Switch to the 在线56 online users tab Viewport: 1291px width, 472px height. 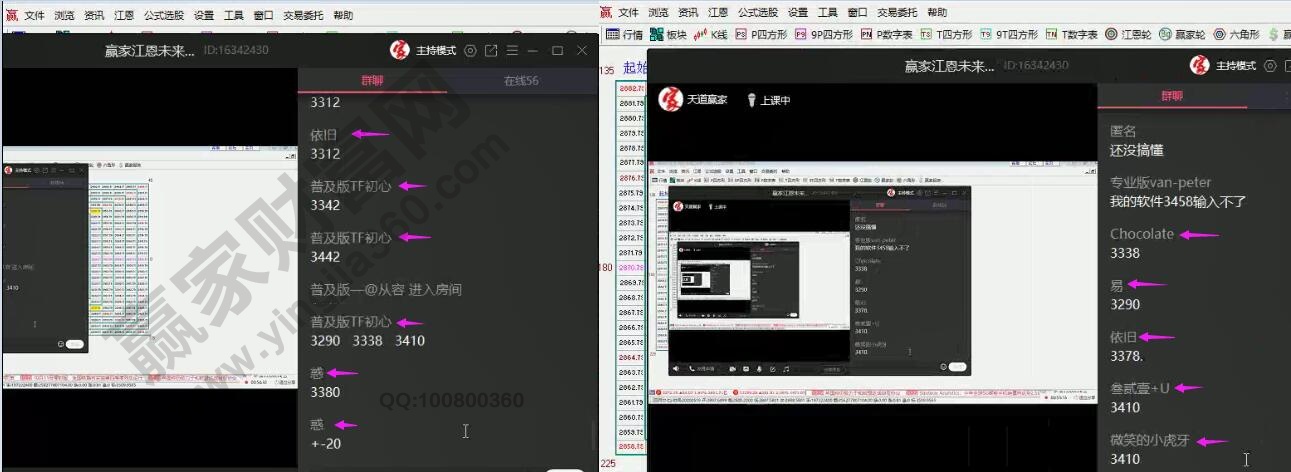521,81
